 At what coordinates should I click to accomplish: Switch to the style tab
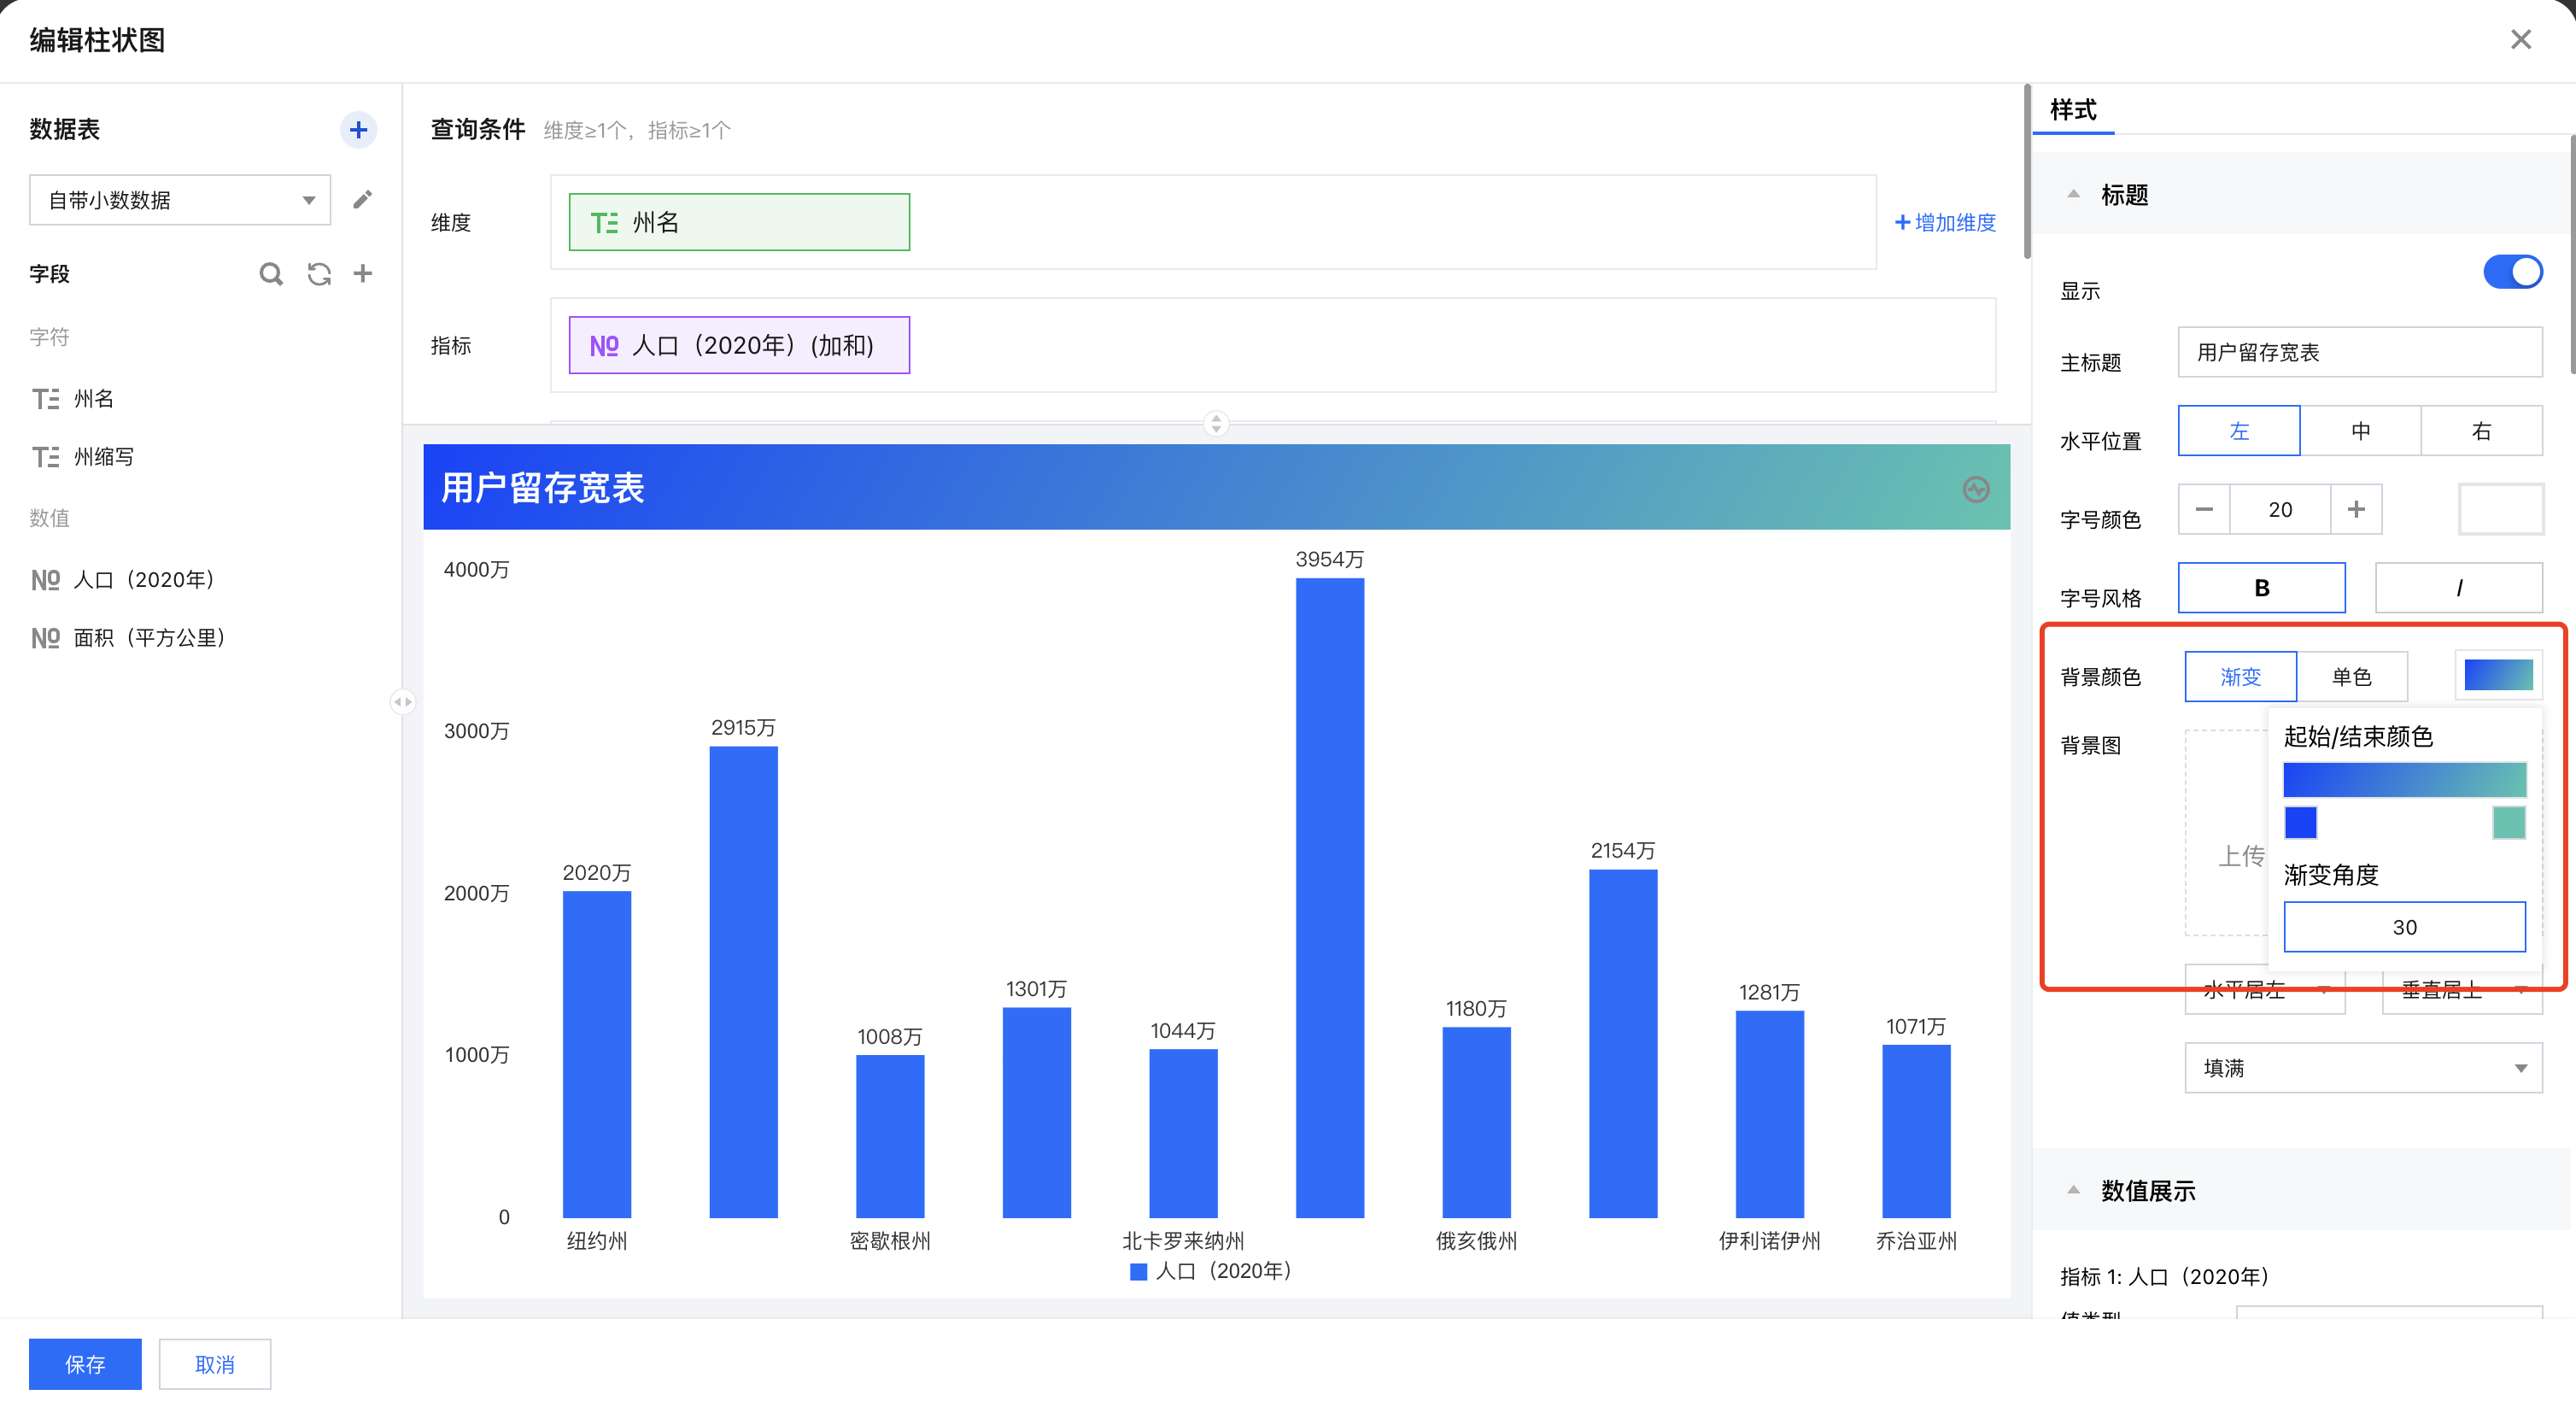(x=2073, y=110)
